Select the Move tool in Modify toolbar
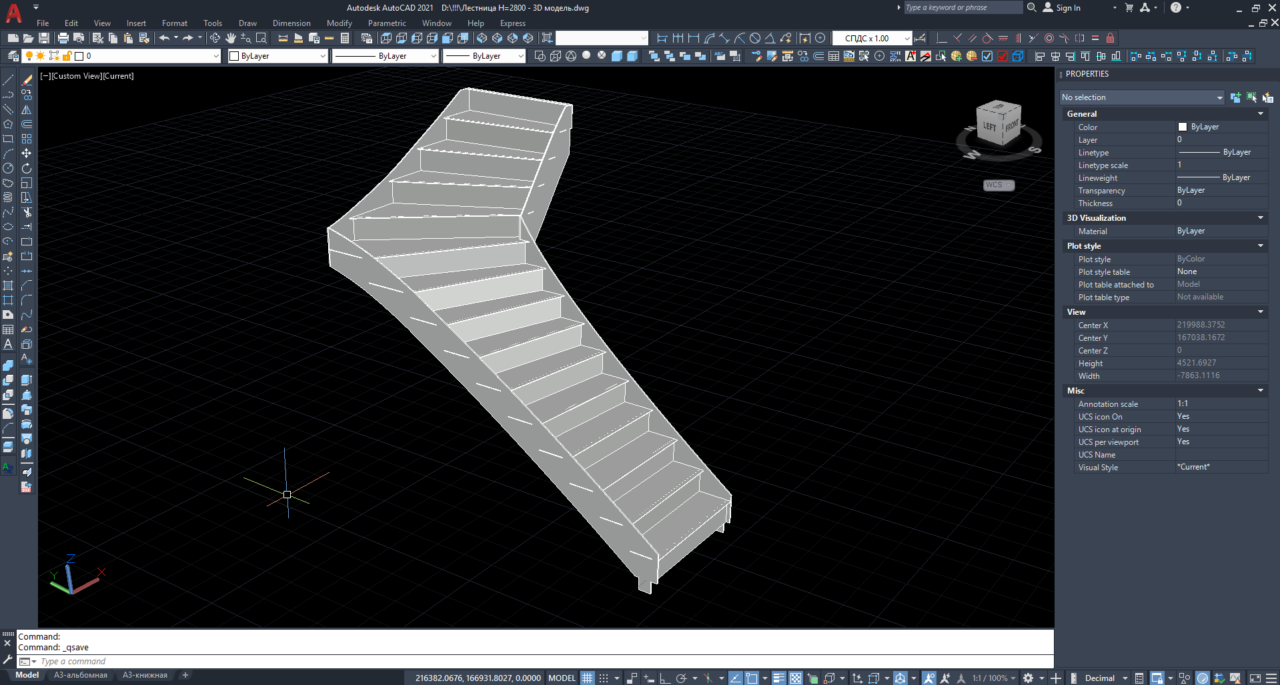Image resolution: width=1280 pixels, height=685 pixels. (x=27, y=153)
